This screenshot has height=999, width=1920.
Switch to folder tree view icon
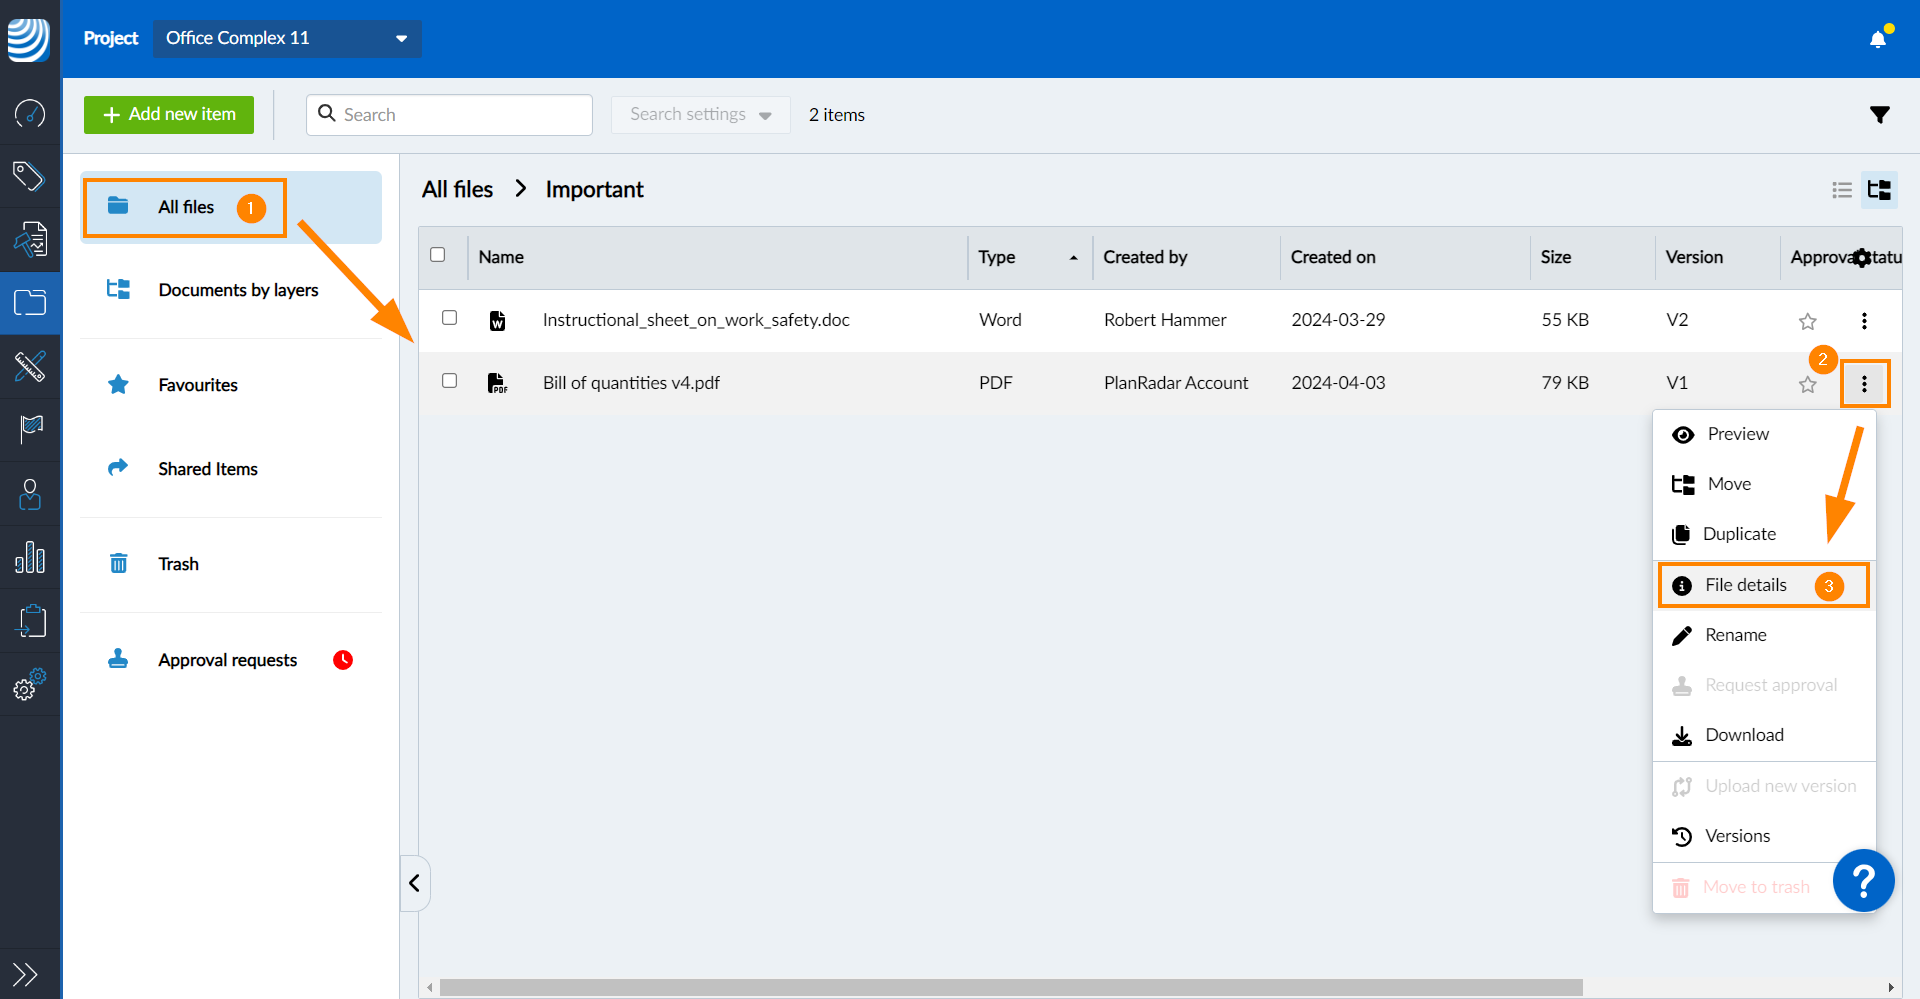pos(1880,190)
